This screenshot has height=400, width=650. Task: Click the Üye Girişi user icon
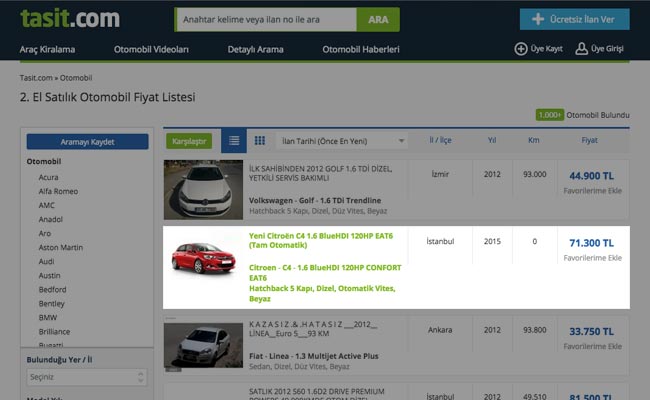(x=581, y=49)
